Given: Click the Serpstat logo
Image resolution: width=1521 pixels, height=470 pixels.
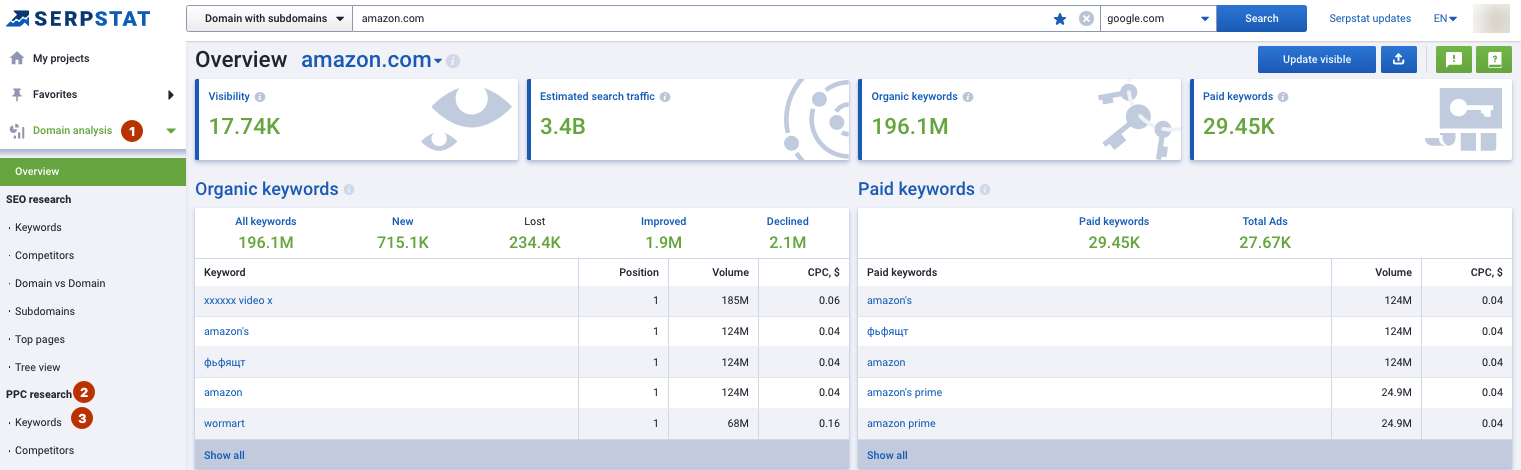Looking at the screenshot, I should pyautogui.click(x=78, y=18).
